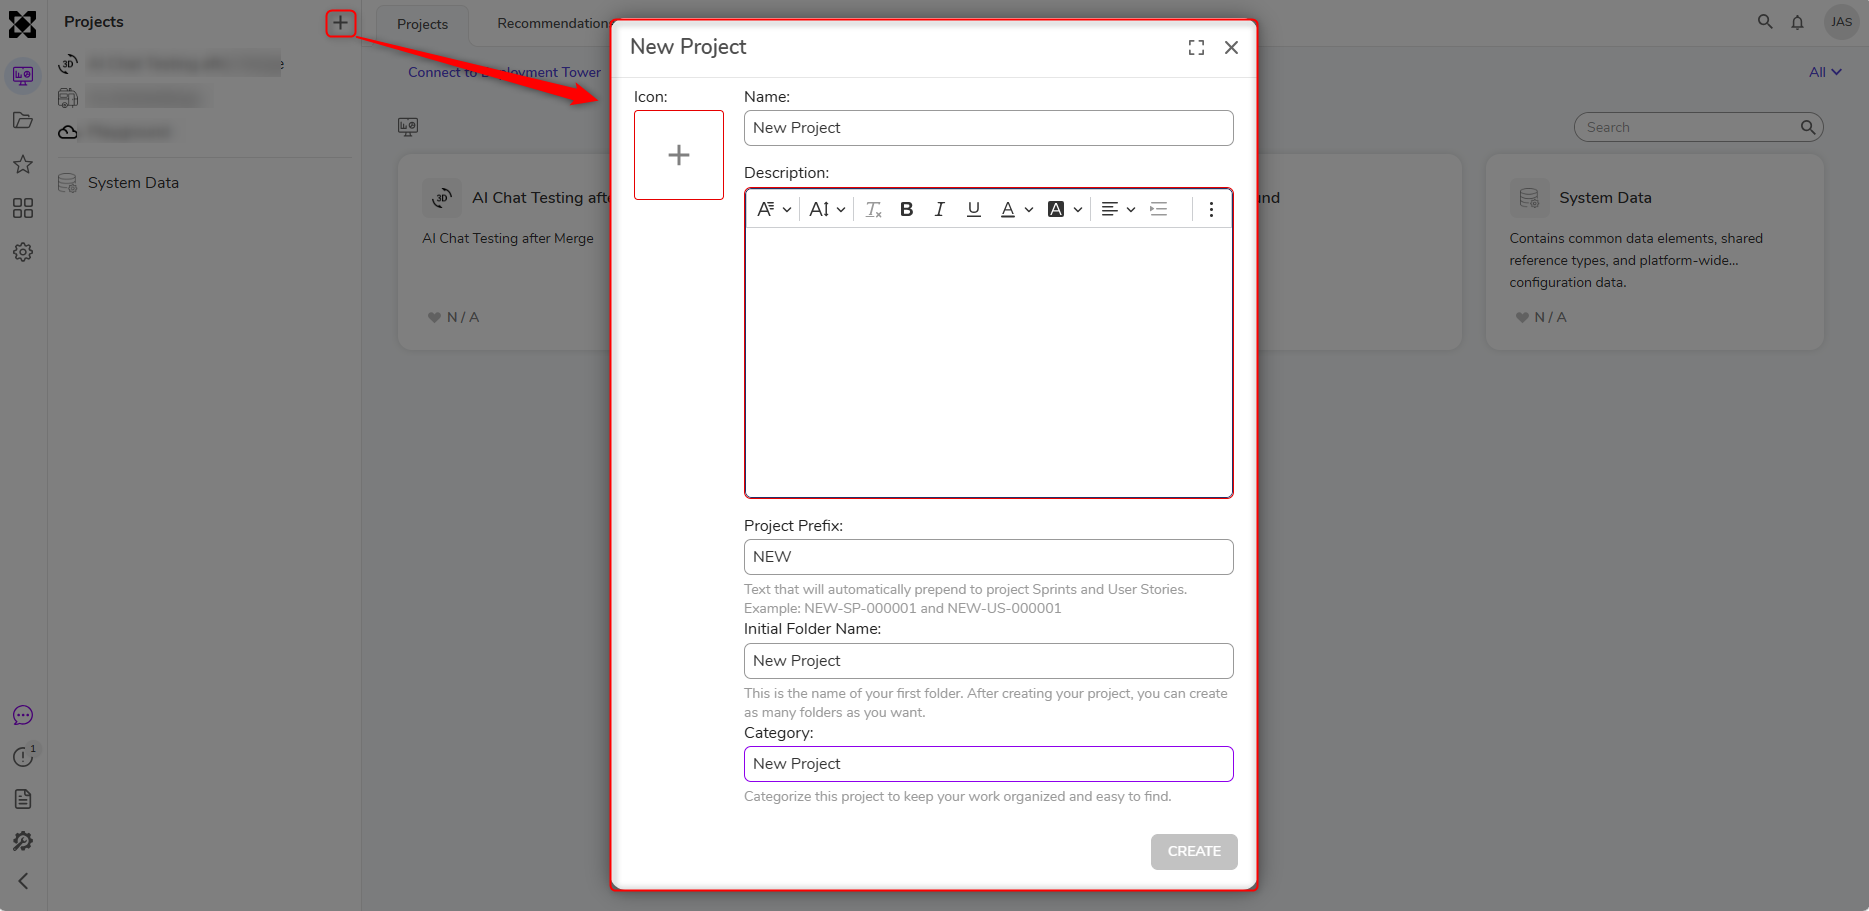Switch to the Projects tab
Image resolution: width=1869 pixels, height=911 pixels.
(x=422, y=24)
